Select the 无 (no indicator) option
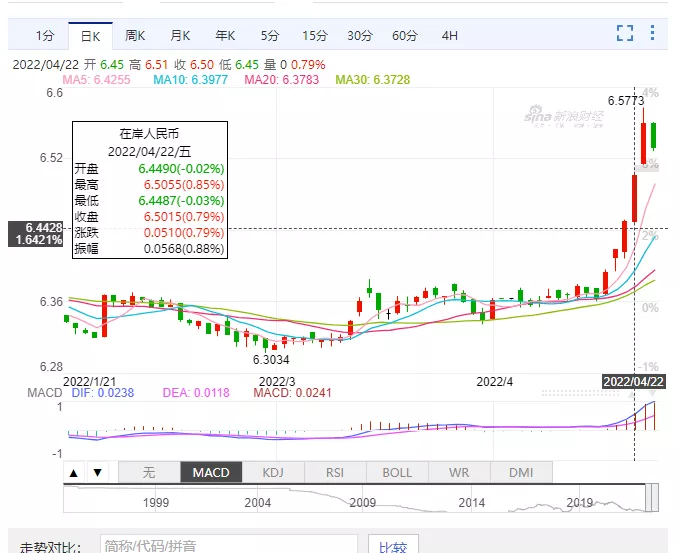 click(149, 472)
